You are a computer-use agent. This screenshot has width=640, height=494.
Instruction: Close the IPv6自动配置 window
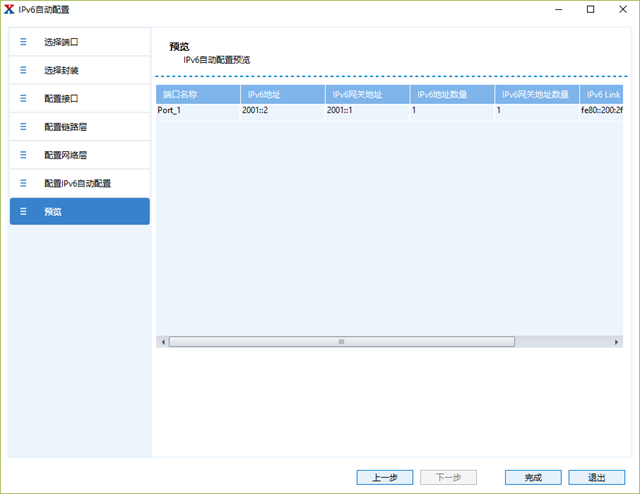click(x=623, y=9)
